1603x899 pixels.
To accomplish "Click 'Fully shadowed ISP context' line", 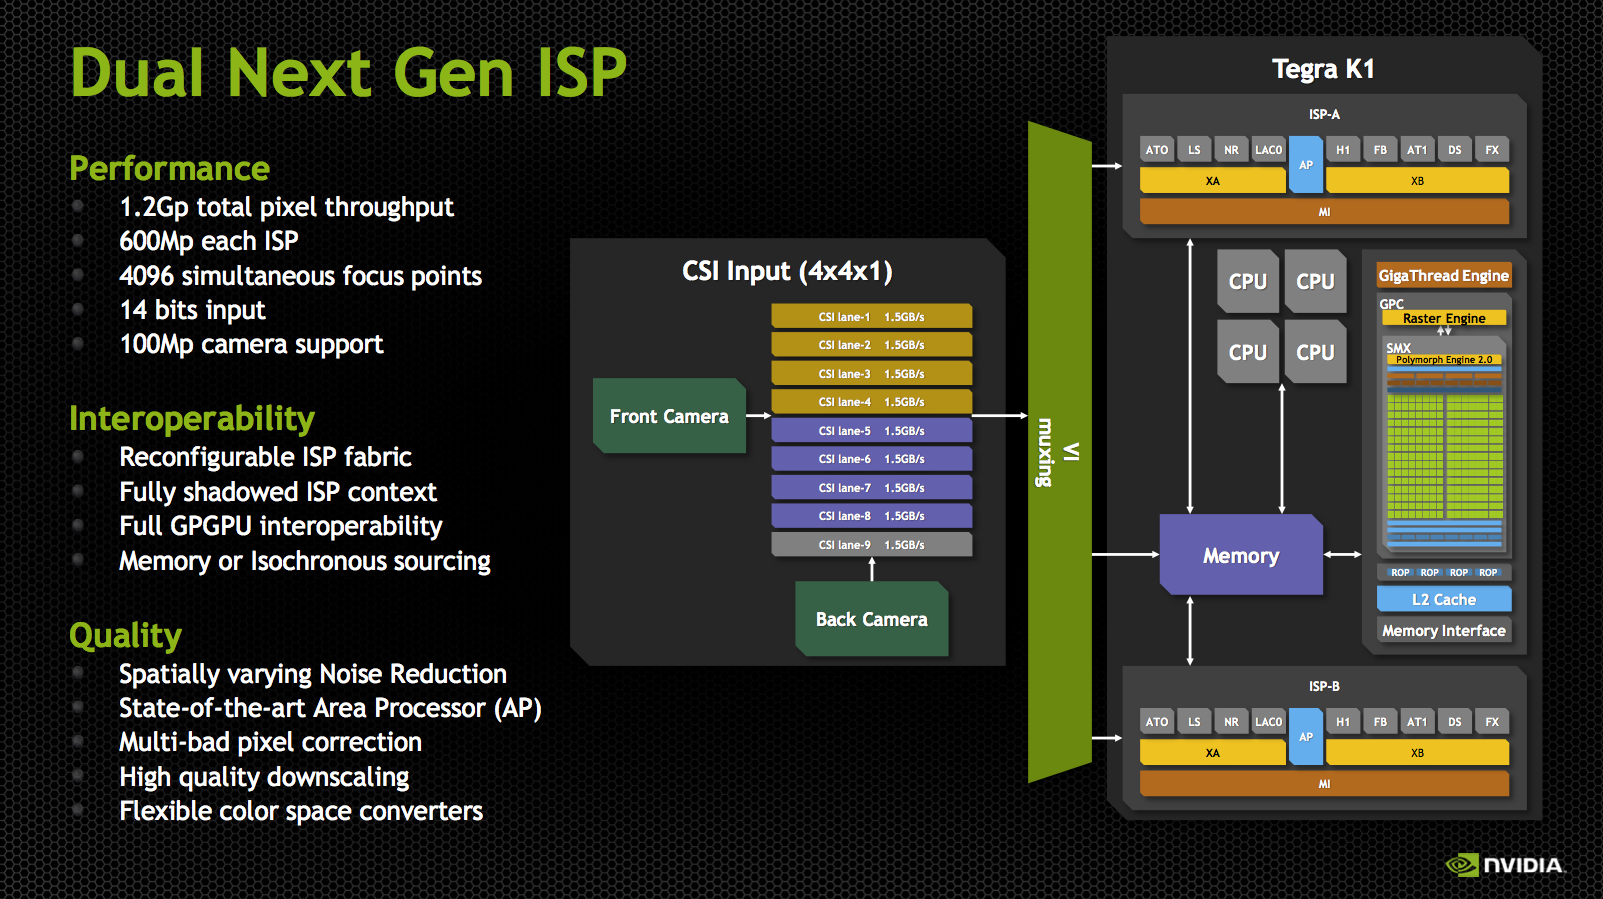I will click(278, 492).
